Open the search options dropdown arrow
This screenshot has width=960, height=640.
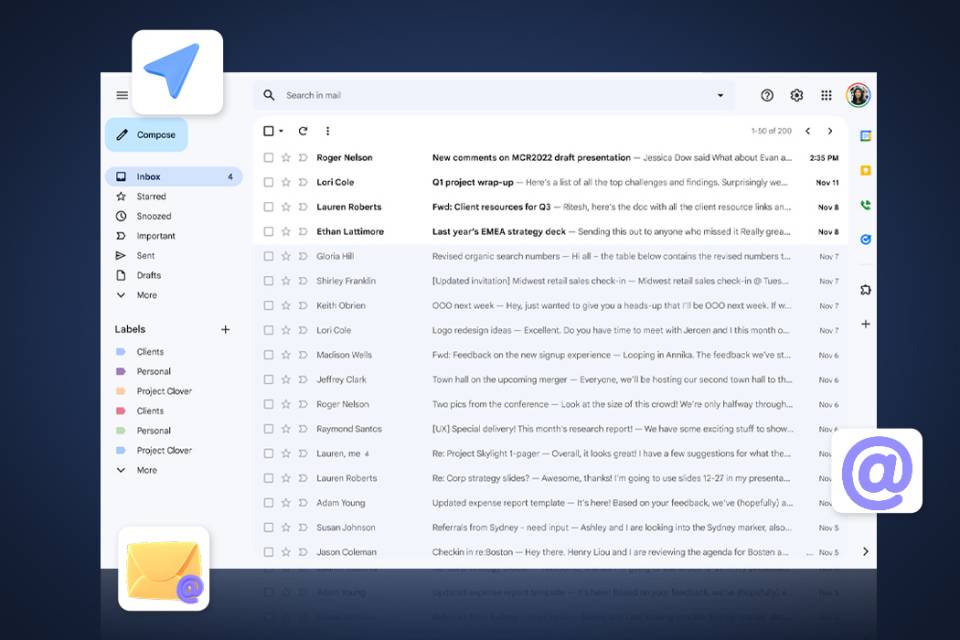pyautogui.click(x=720, y=95)
